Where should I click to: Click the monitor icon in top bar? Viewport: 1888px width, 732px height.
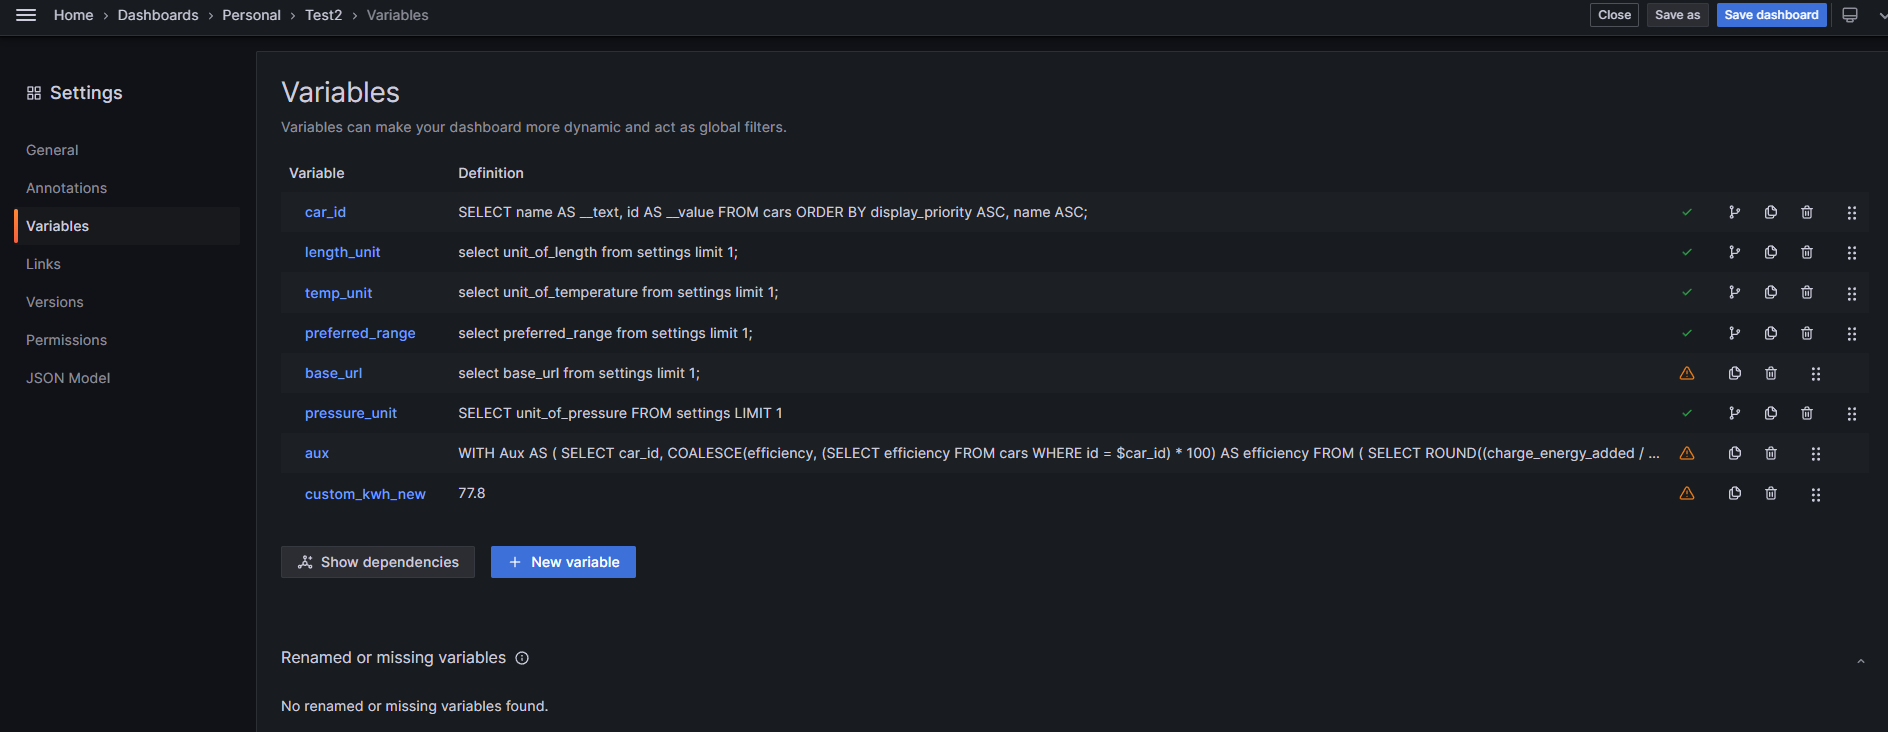click(x=1850, y=15)
